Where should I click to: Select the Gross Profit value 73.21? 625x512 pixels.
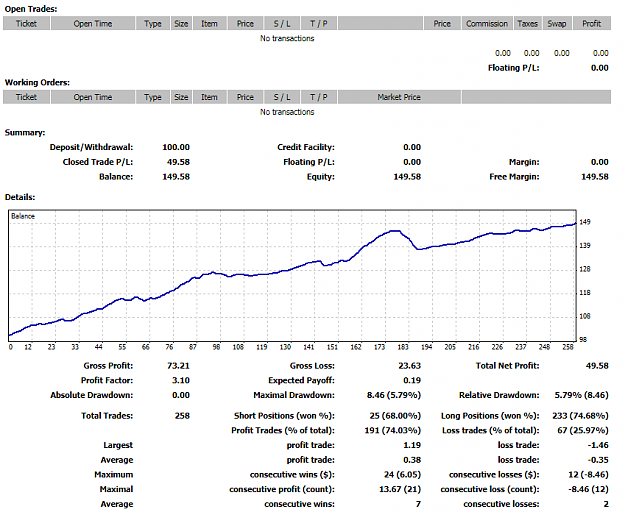pyautogui.click(x=178, y=365)
